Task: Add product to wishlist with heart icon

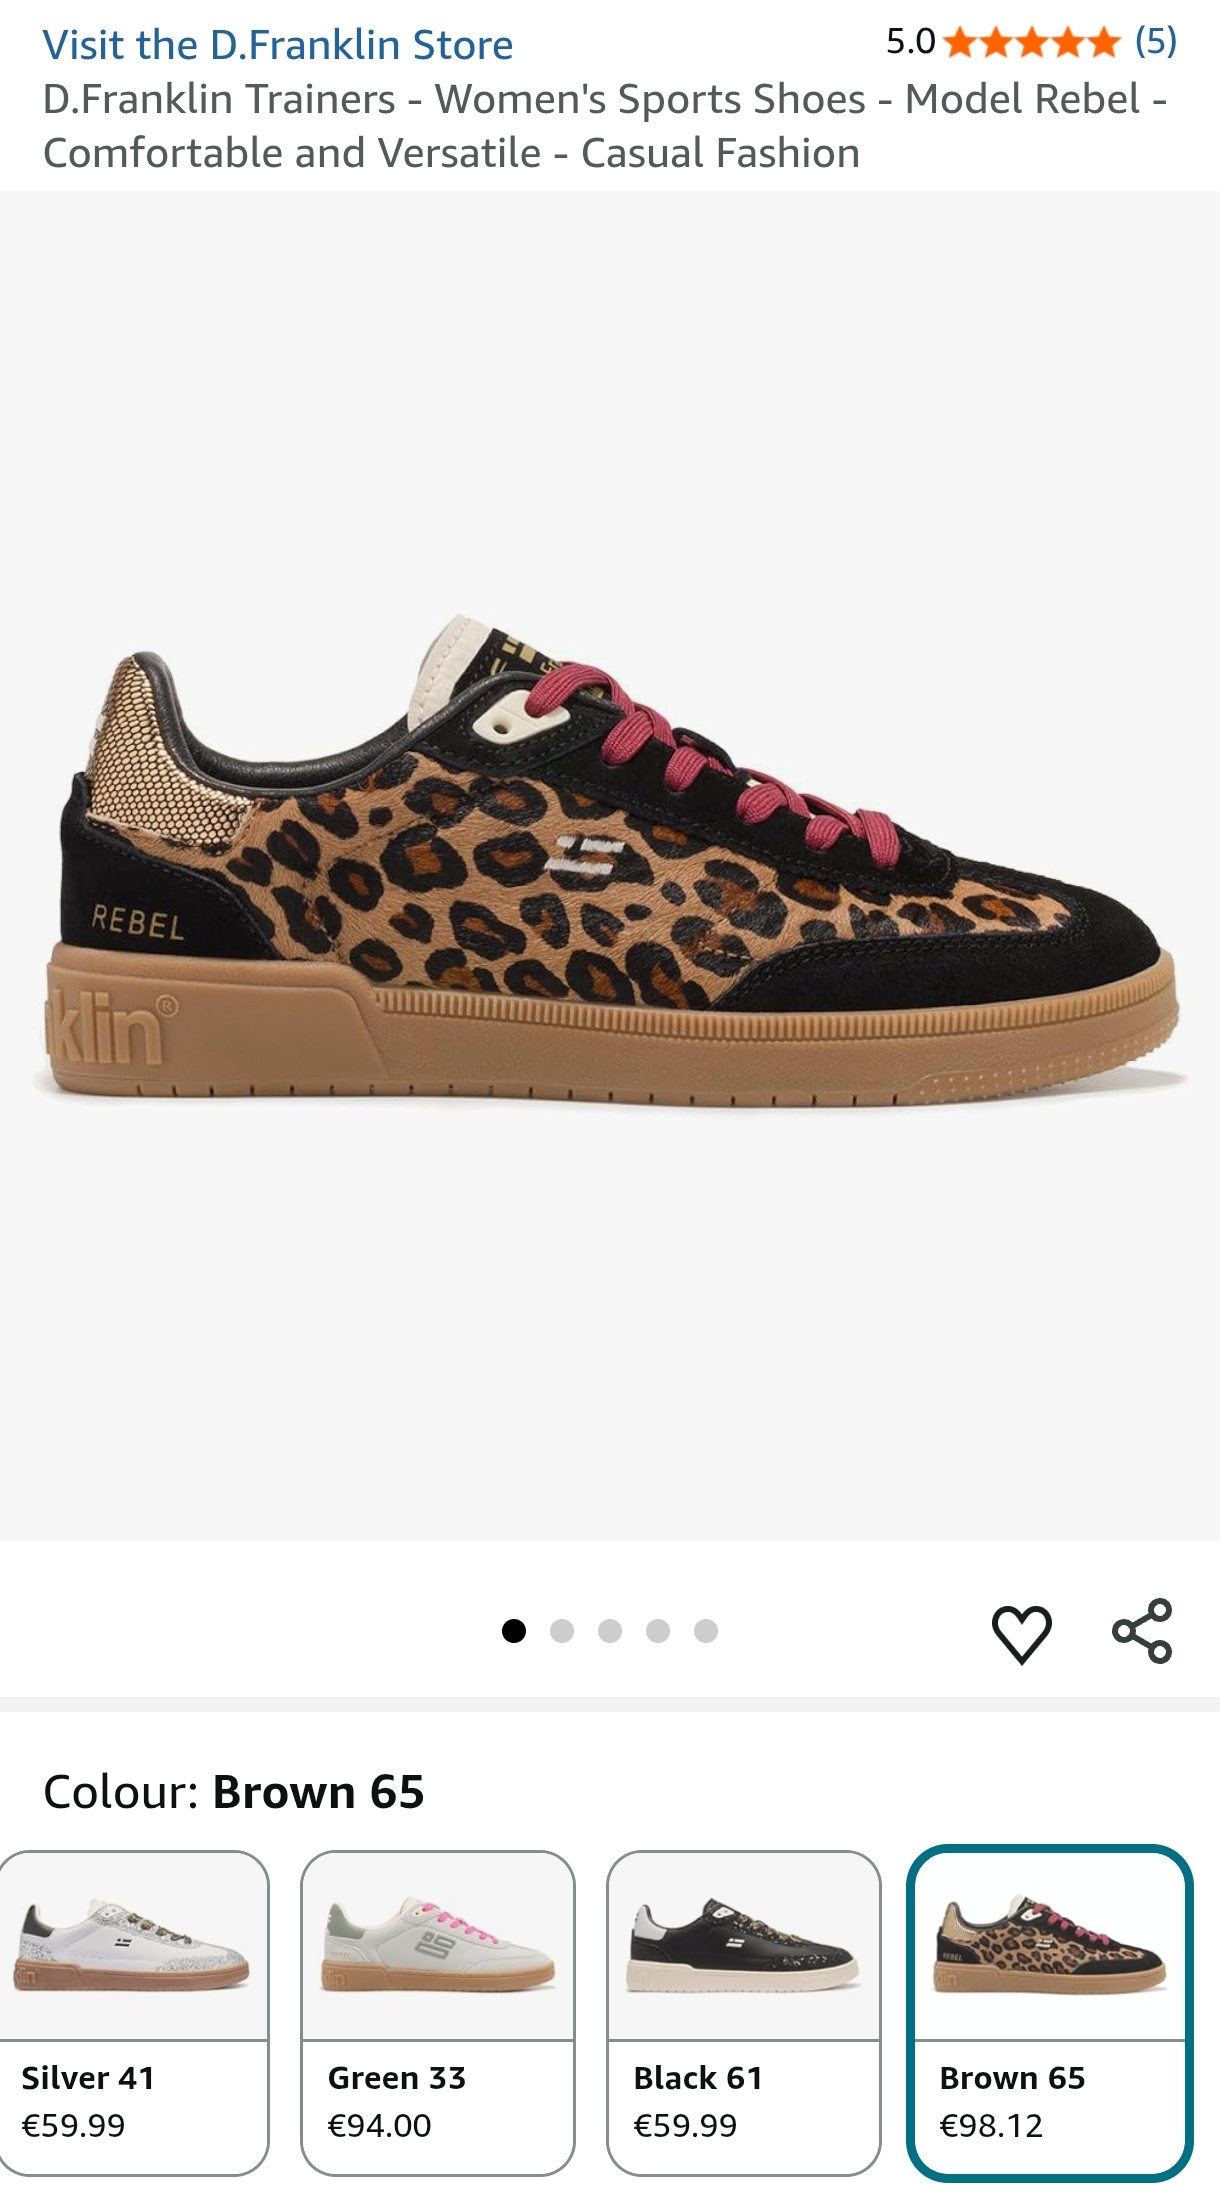Action: tap(1021, 1633)
